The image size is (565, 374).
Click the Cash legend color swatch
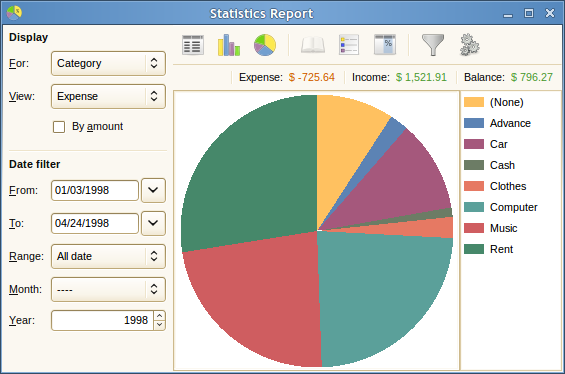pyautogui.click(x=474, y=165)
